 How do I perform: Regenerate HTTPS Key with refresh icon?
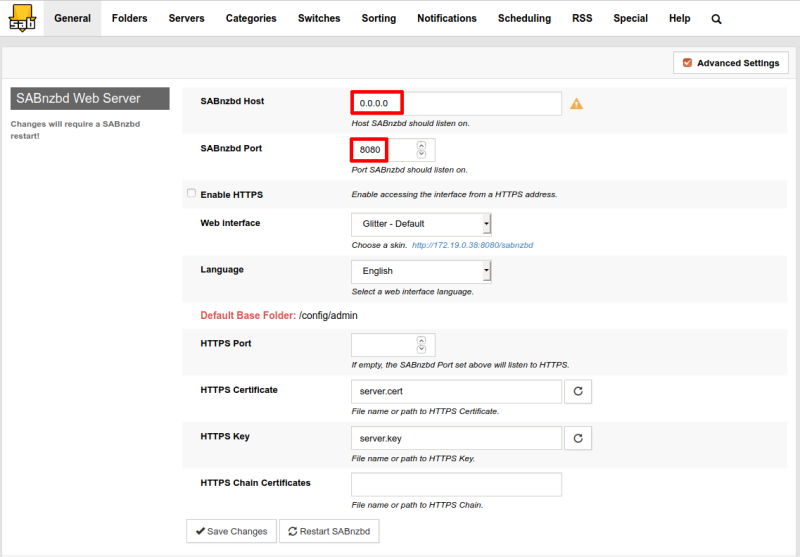(x=578, y=438)
